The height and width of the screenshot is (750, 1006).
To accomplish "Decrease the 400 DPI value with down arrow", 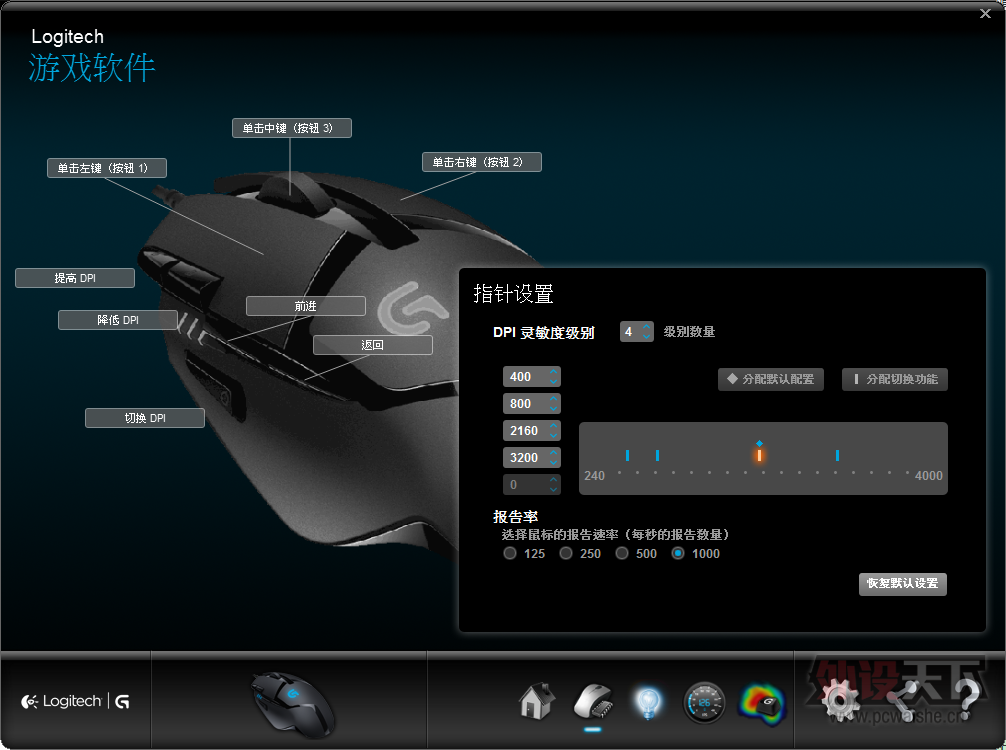I will click(554, 382).
